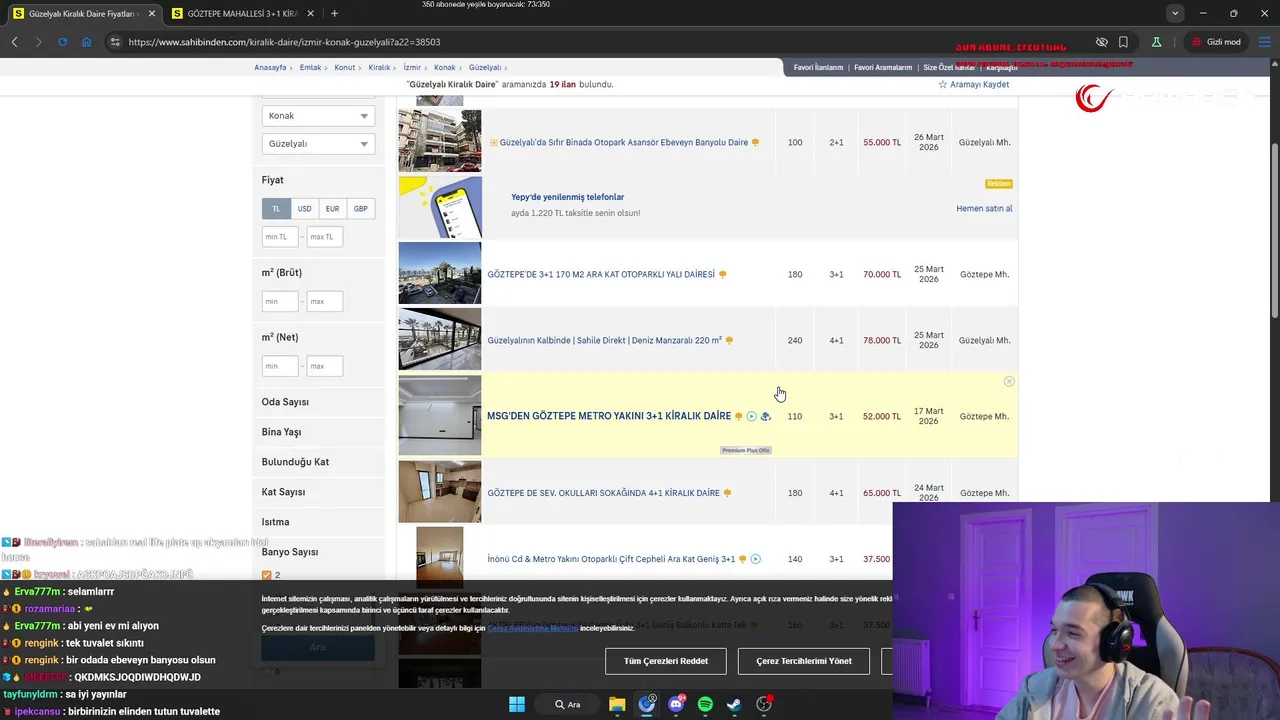
Task: Open Hemen satın al ad link
Action: pyautogui.click(x=984, y=208)
